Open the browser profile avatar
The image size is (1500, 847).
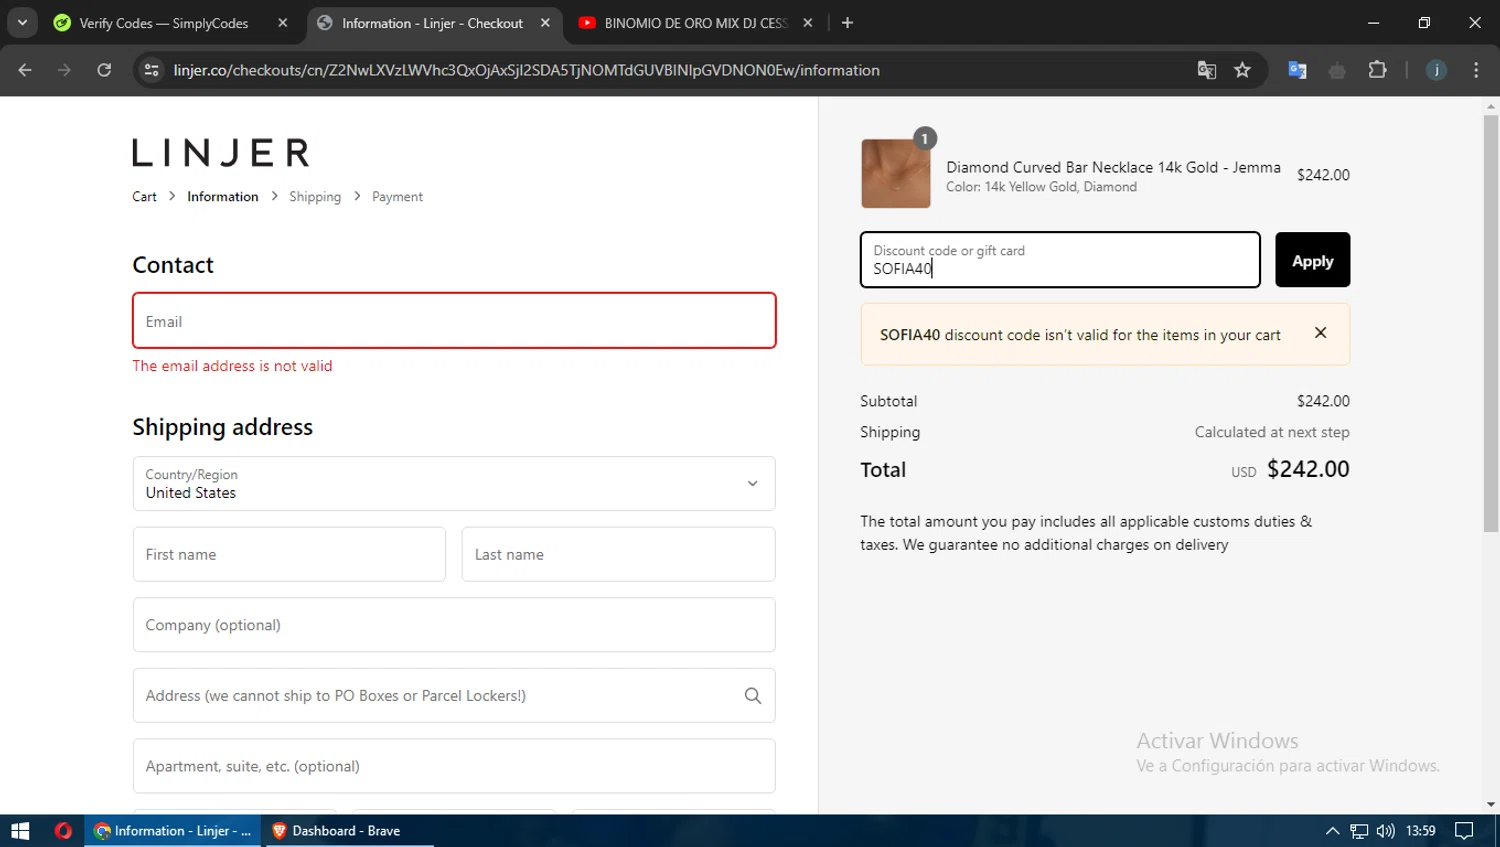tap(1436, 70)
